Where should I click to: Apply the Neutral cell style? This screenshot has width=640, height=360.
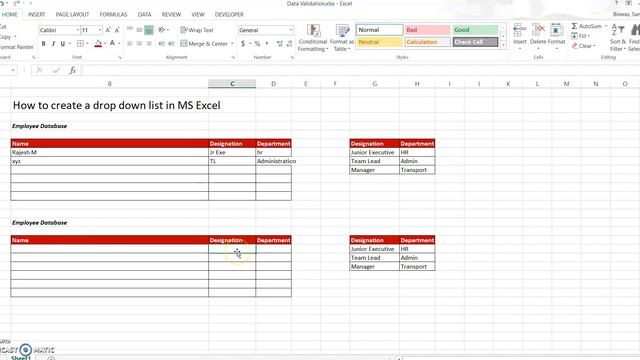coord(380,42)
